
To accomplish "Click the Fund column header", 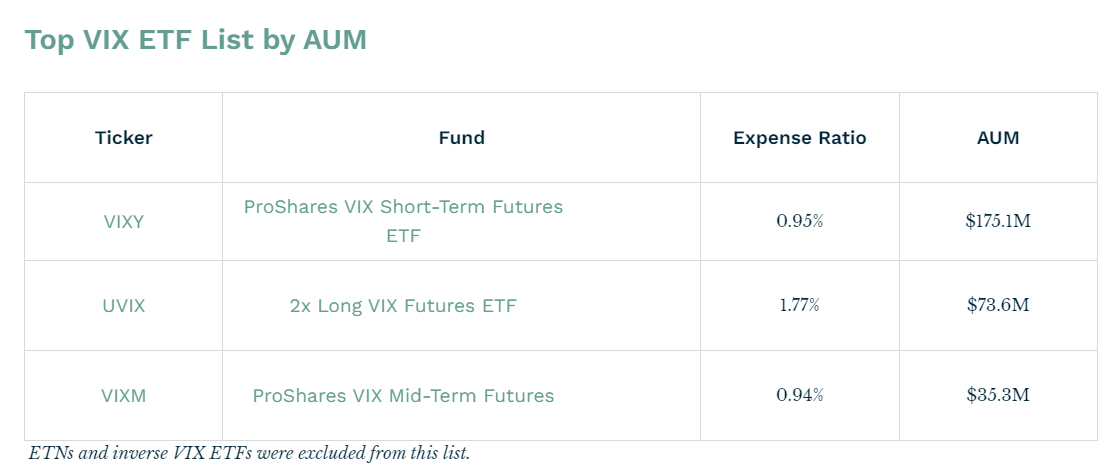I will 461,138.
